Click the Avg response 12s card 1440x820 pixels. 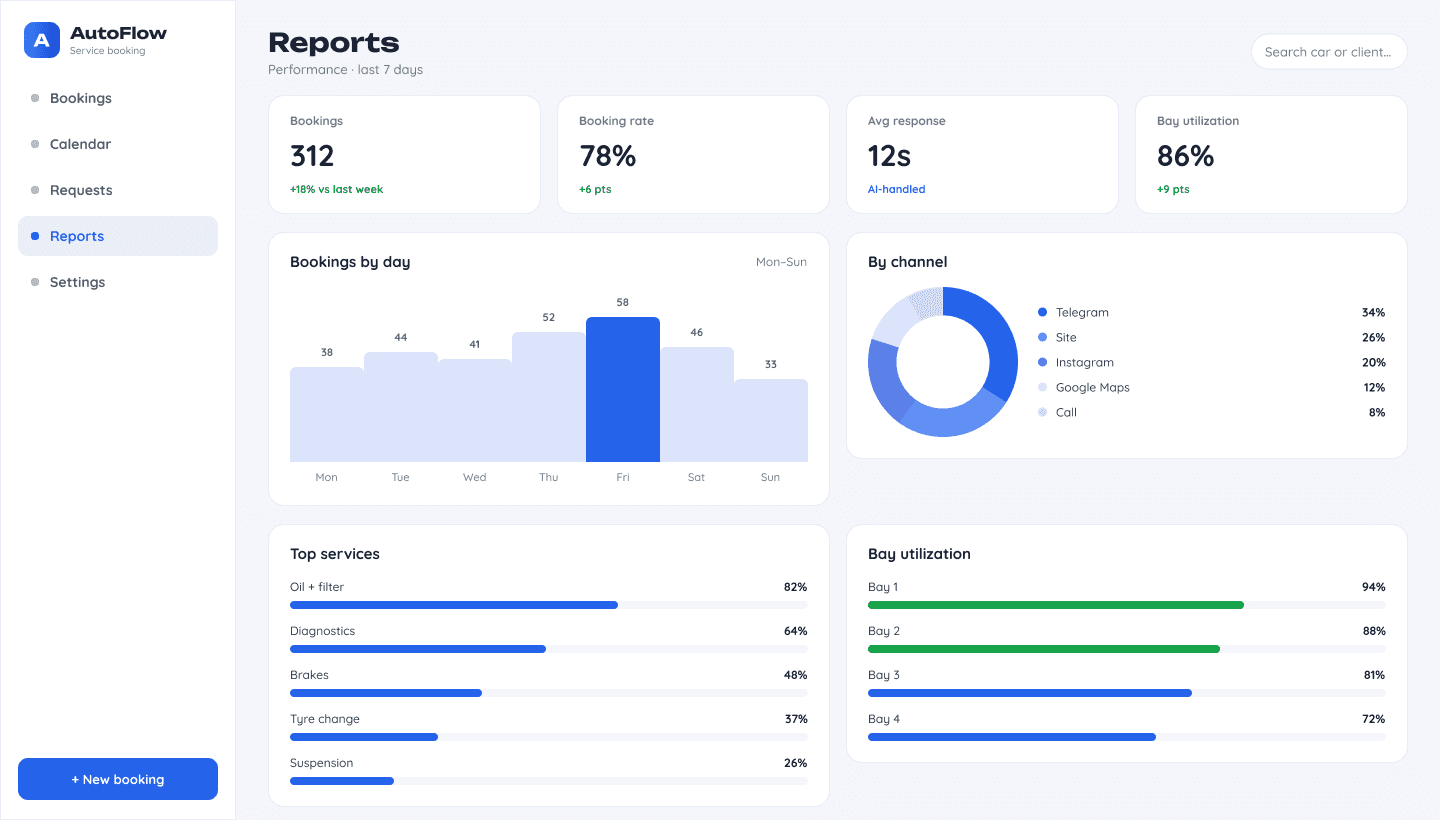[x=982, y=154]
